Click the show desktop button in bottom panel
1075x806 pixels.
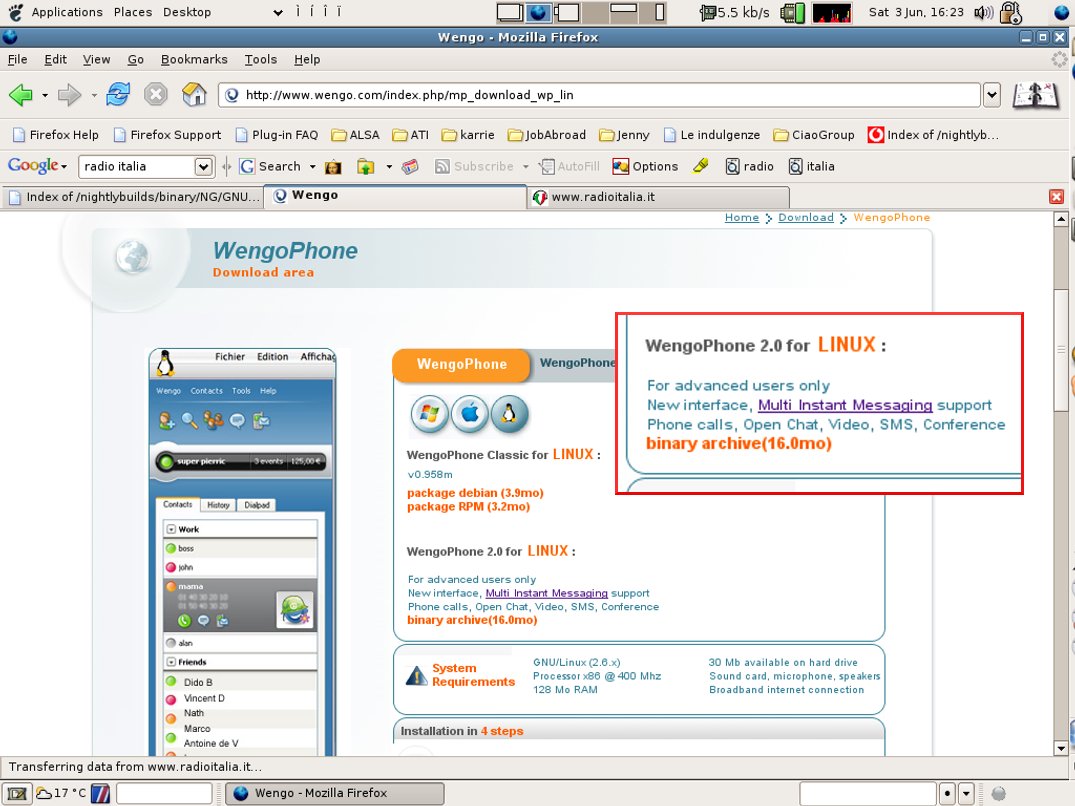click(16, 794)
